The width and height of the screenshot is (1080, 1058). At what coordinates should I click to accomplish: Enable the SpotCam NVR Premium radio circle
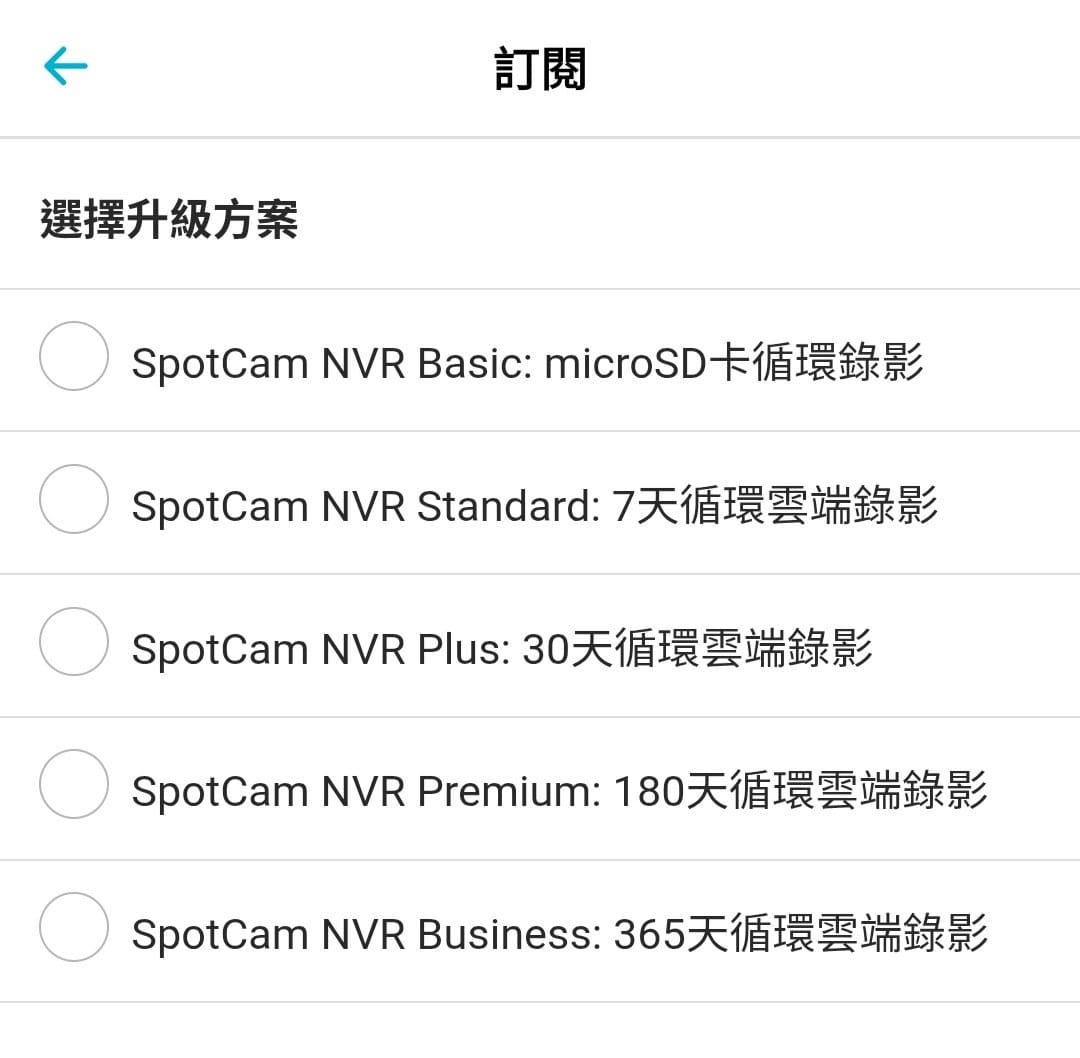click(x=73, y=785)
